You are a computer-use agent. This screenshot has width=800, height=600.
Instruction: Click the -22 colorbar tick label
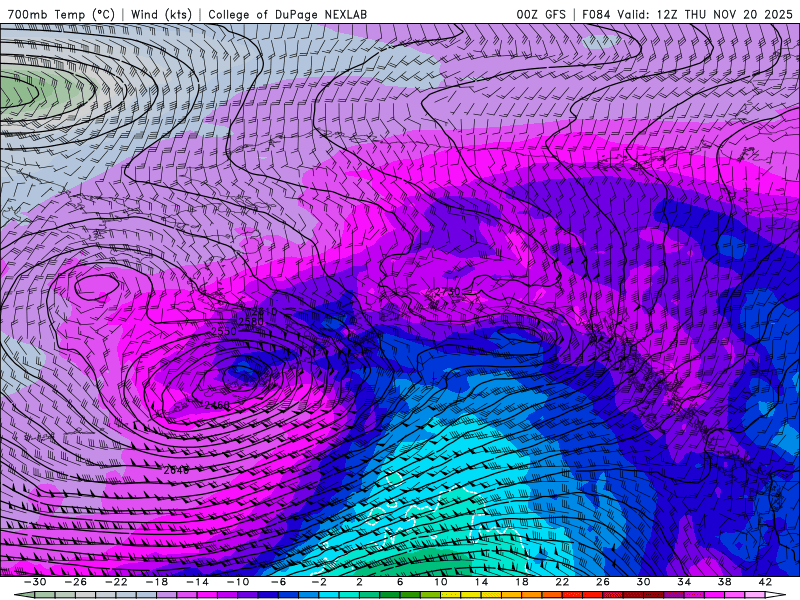[116, 582]
